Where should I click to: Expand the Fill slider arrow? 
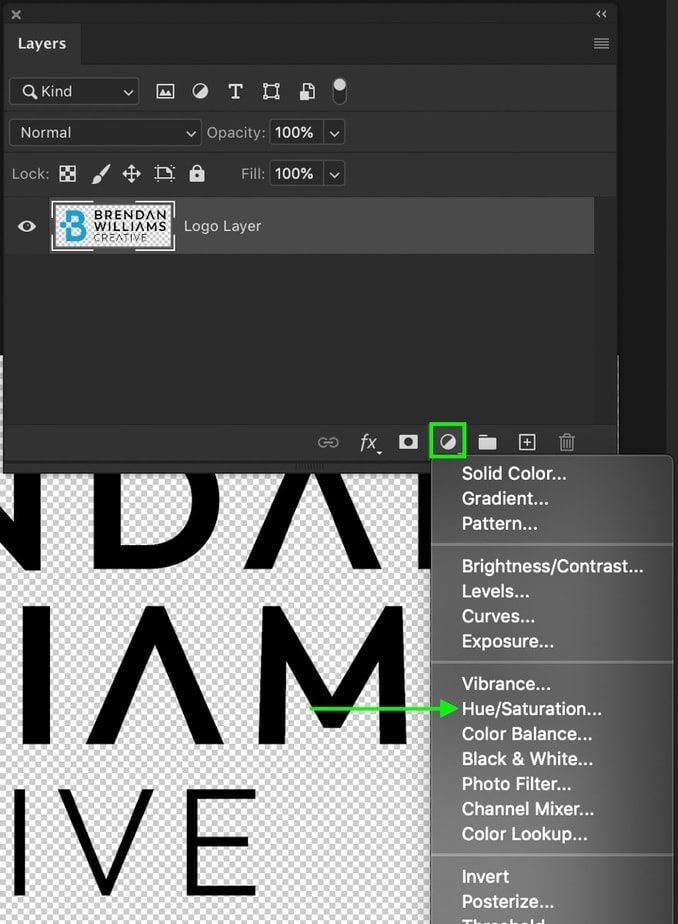pos(334,174)
